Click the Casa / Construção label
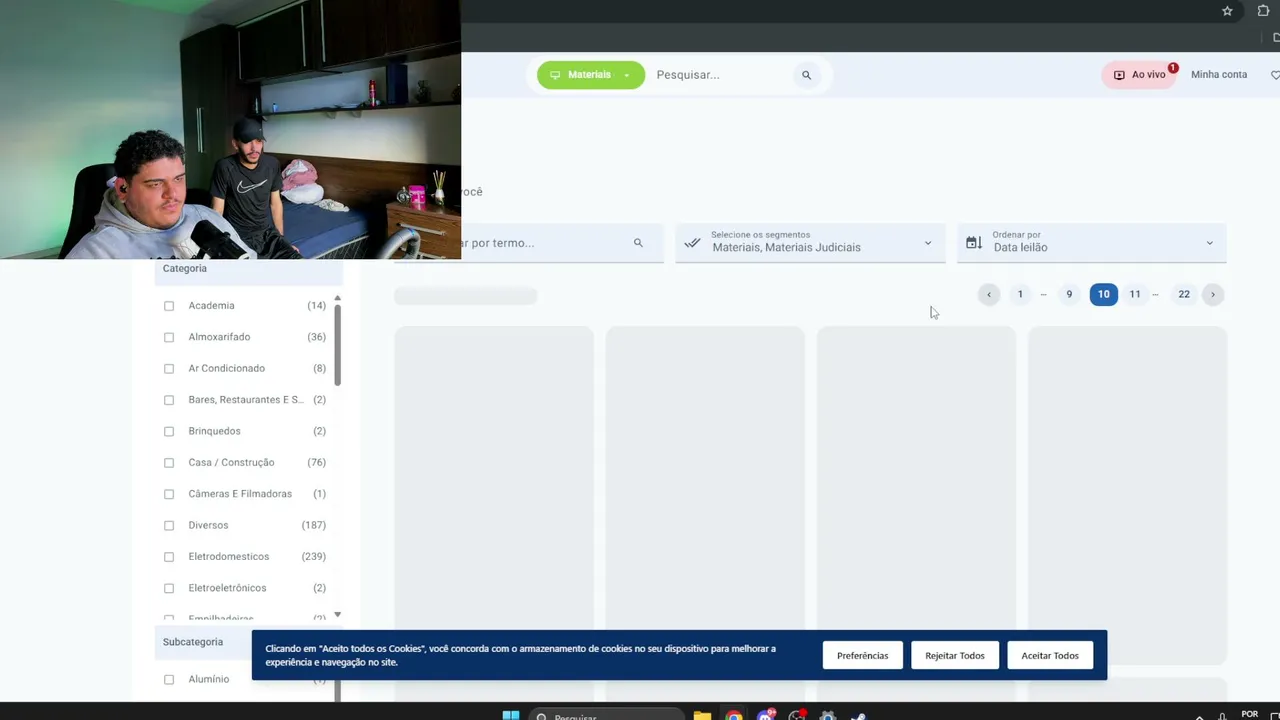The width and height of the screenshot is (1280, 720). (232, 463)
